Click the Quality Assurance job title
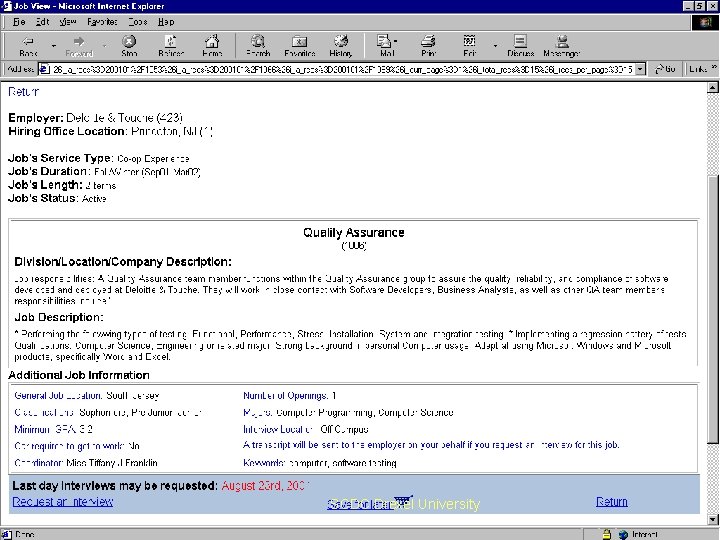The width and height of the screenshot is (720, 540). pyautogui.click(x=354, y=232)
